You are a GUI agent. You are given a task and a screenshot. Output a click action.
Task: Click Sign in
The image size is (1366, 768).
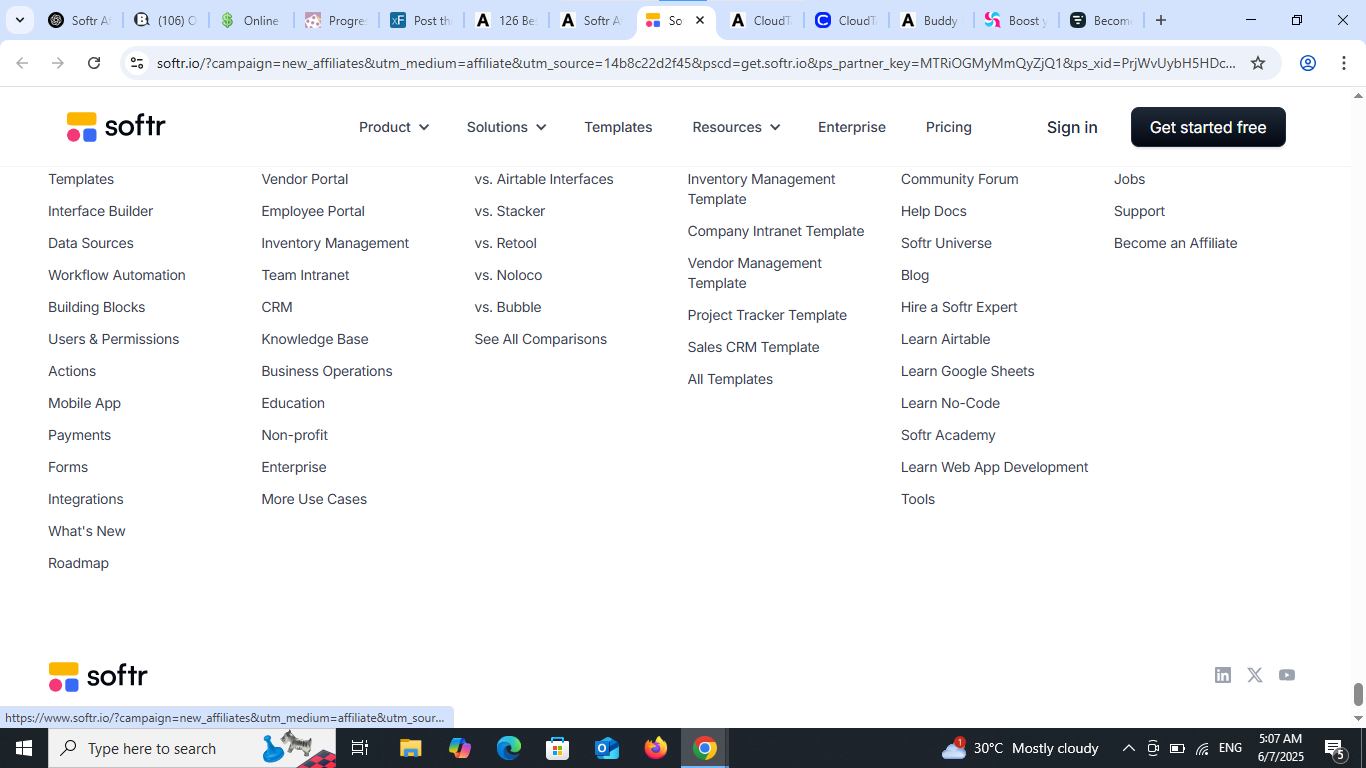click(1072, 127)
